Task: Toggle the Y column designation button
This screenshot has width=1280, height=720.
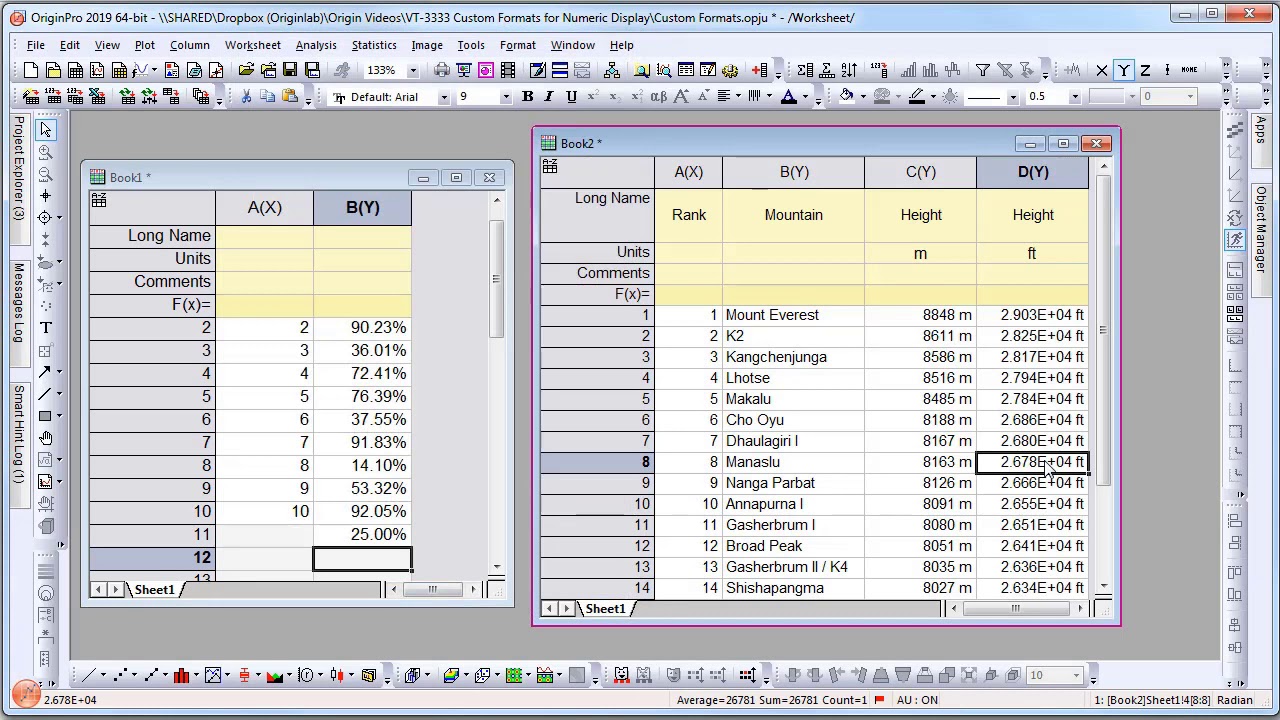Action: pyautogui.click(x=1124, y=70)
